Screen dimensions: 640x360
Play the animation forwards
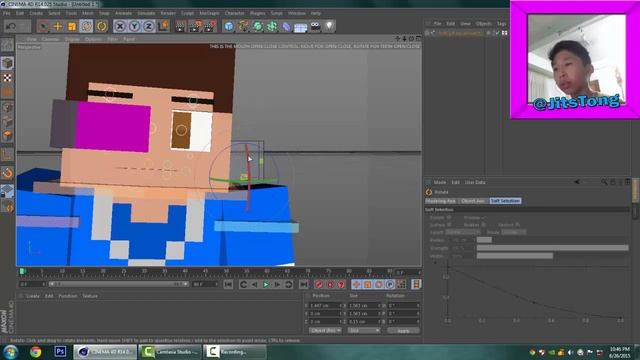[266, 284]
